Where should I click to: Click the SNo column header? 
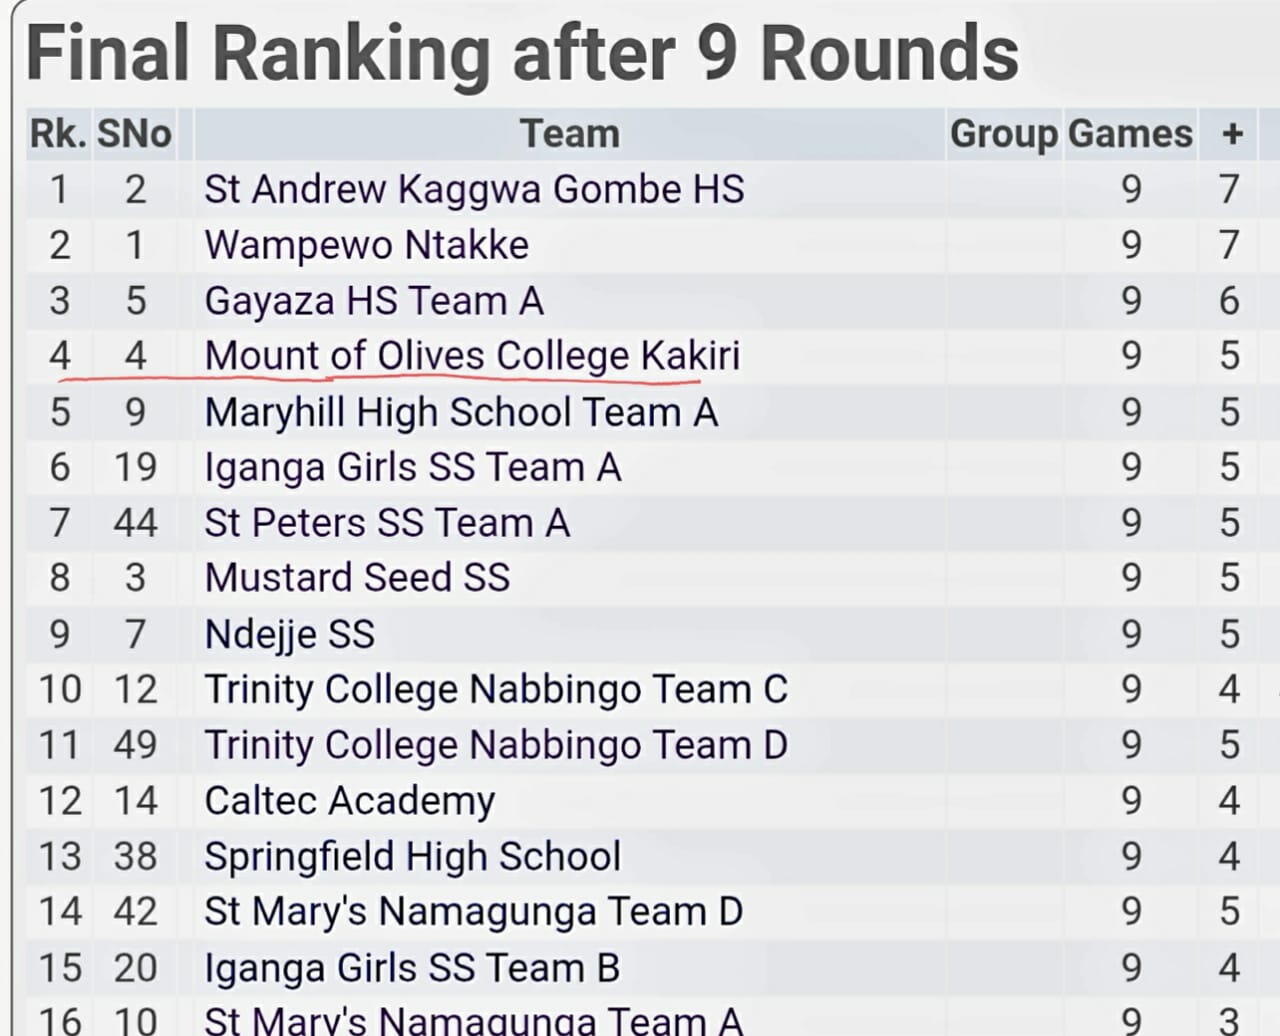134,134
